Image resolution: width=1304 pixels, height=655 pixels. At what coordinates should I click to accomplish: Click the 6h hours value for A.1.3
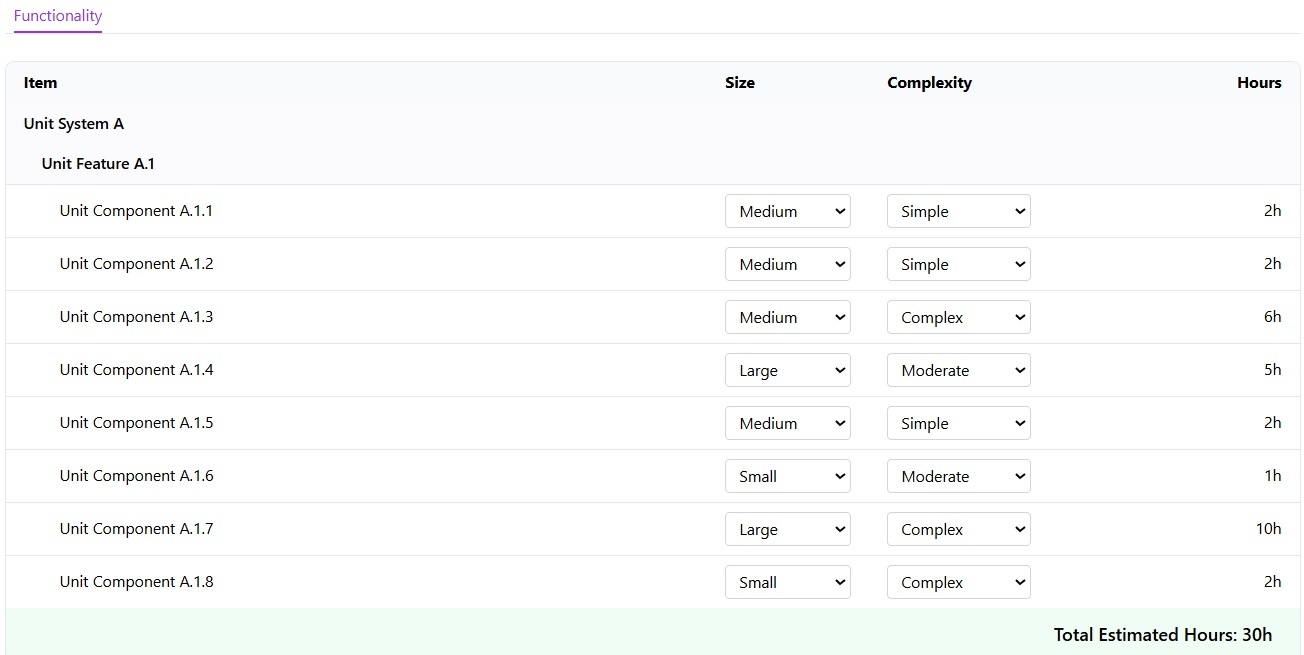tap(1272, 317)
